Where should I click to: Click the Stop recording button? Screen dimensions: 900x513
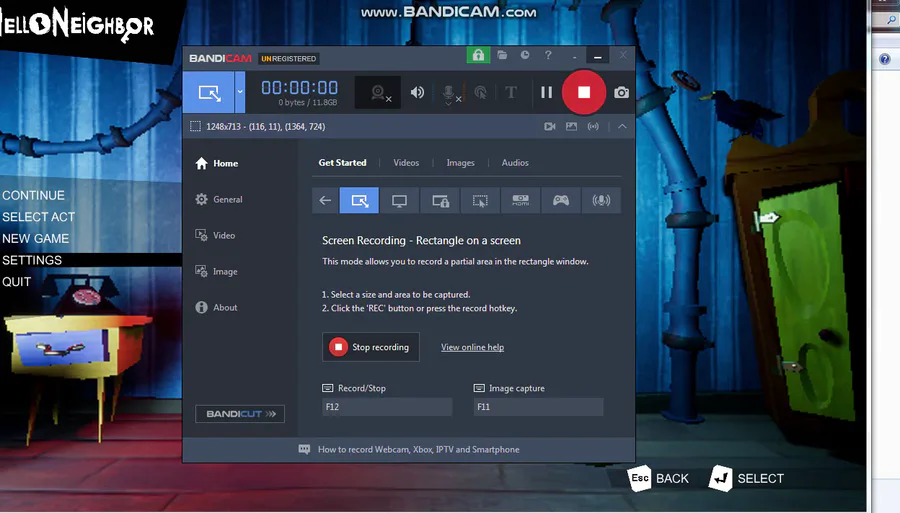[x=371, y=347]
